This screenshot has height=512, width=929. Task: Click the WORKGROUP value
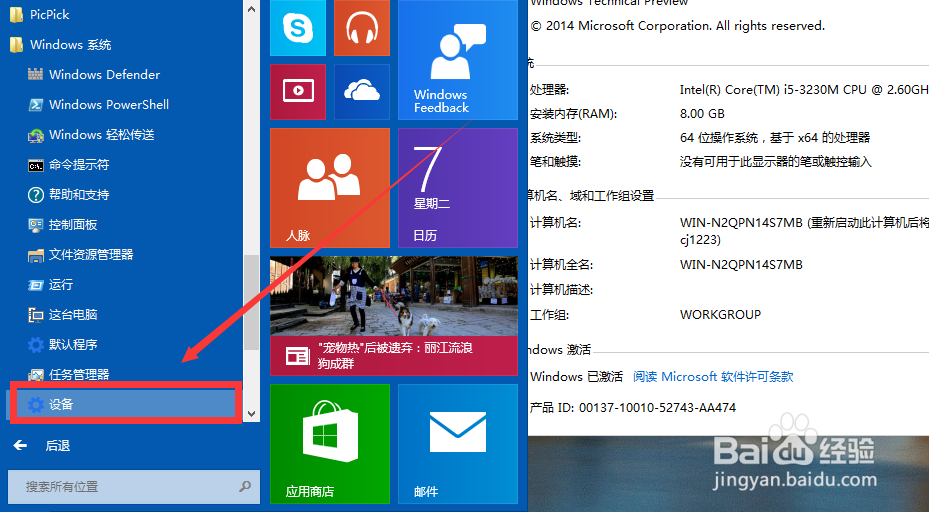tap(720, 315)
